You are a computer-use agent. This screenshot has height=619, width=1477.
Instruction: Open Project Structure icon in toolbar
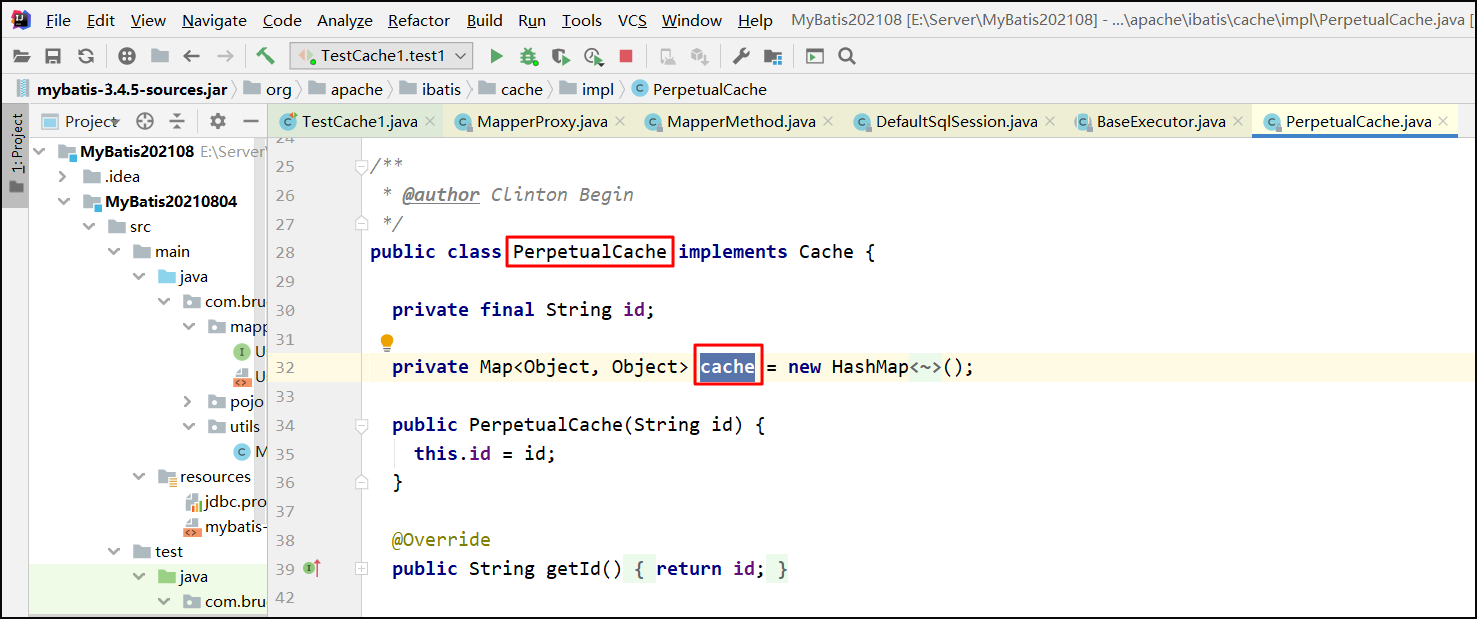(773, 56)
